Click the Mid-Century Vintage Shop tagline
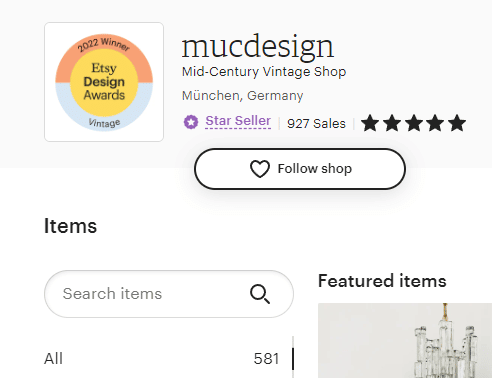This screenshot has height=378, width=492. [264, 72]
